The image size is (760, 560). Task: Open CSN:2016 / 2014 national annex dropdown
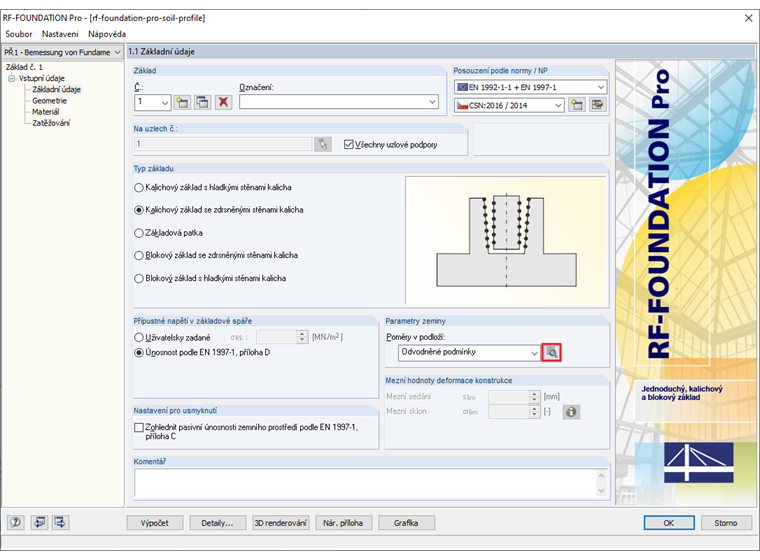(558, 105)
